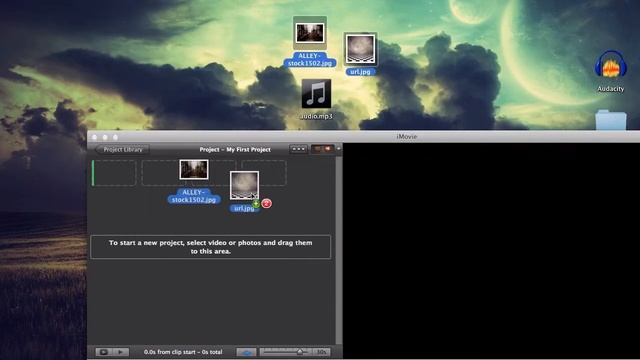Play the project from beginning
This screenshot has width=640, height=360.
pos(120,352)
